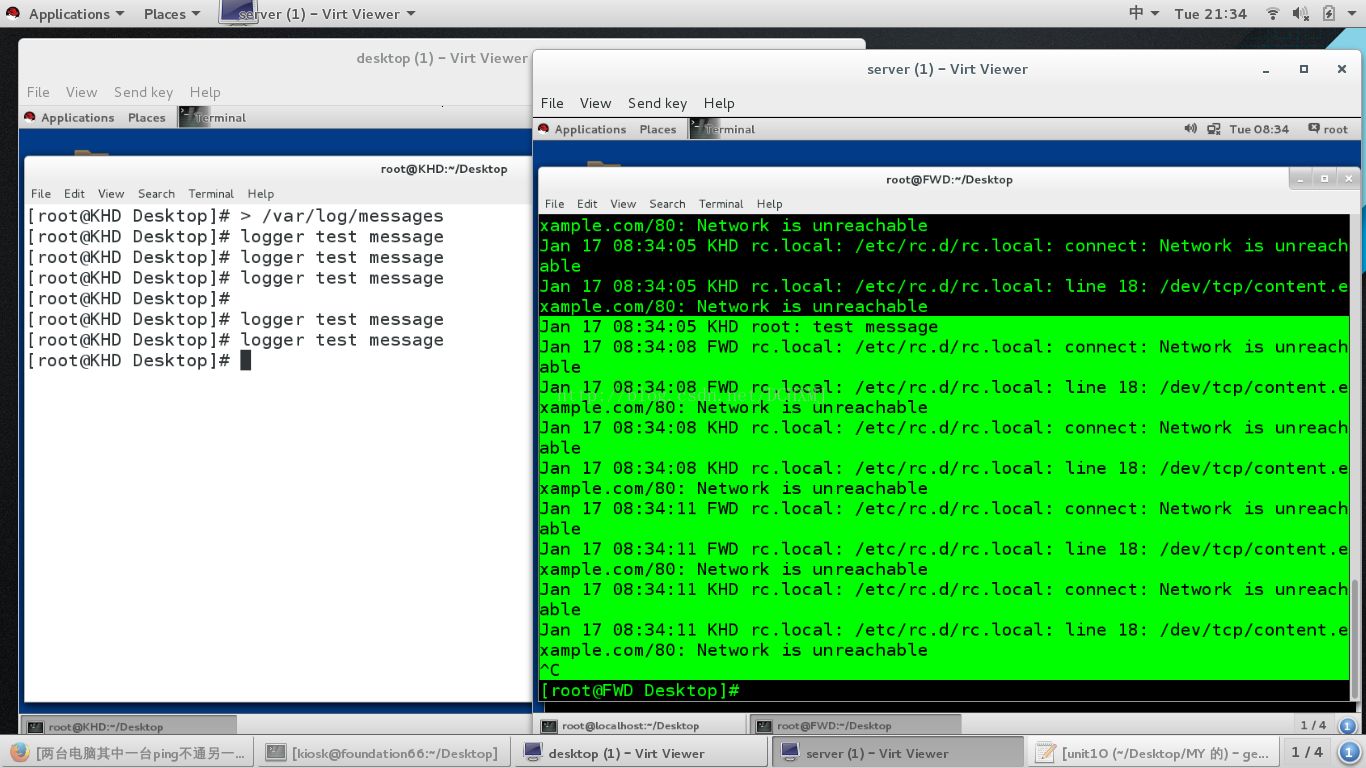Open View menu of desktop (1) Virt Viewer

point(82,92)
